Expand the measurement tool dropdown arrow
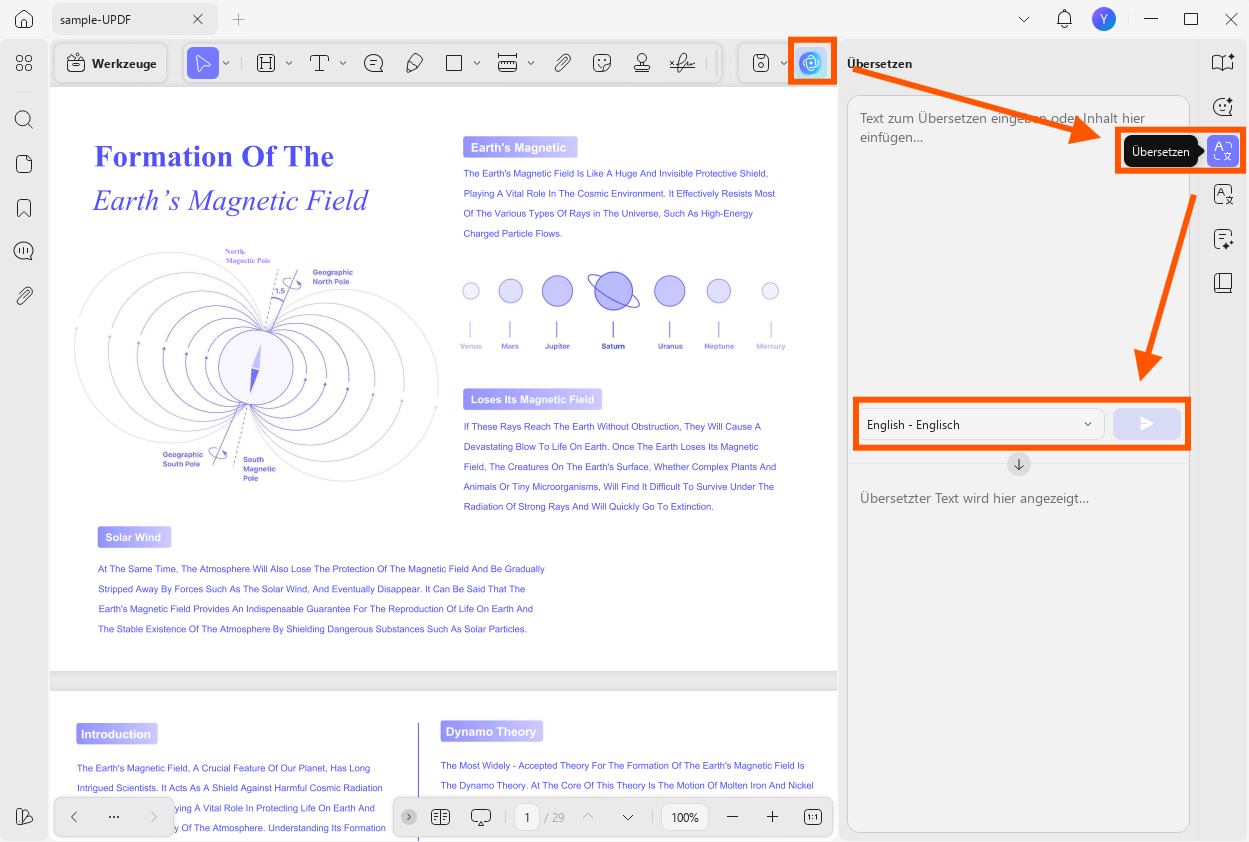The width and height of the screenshot is (1249, 842). point(531,63)
